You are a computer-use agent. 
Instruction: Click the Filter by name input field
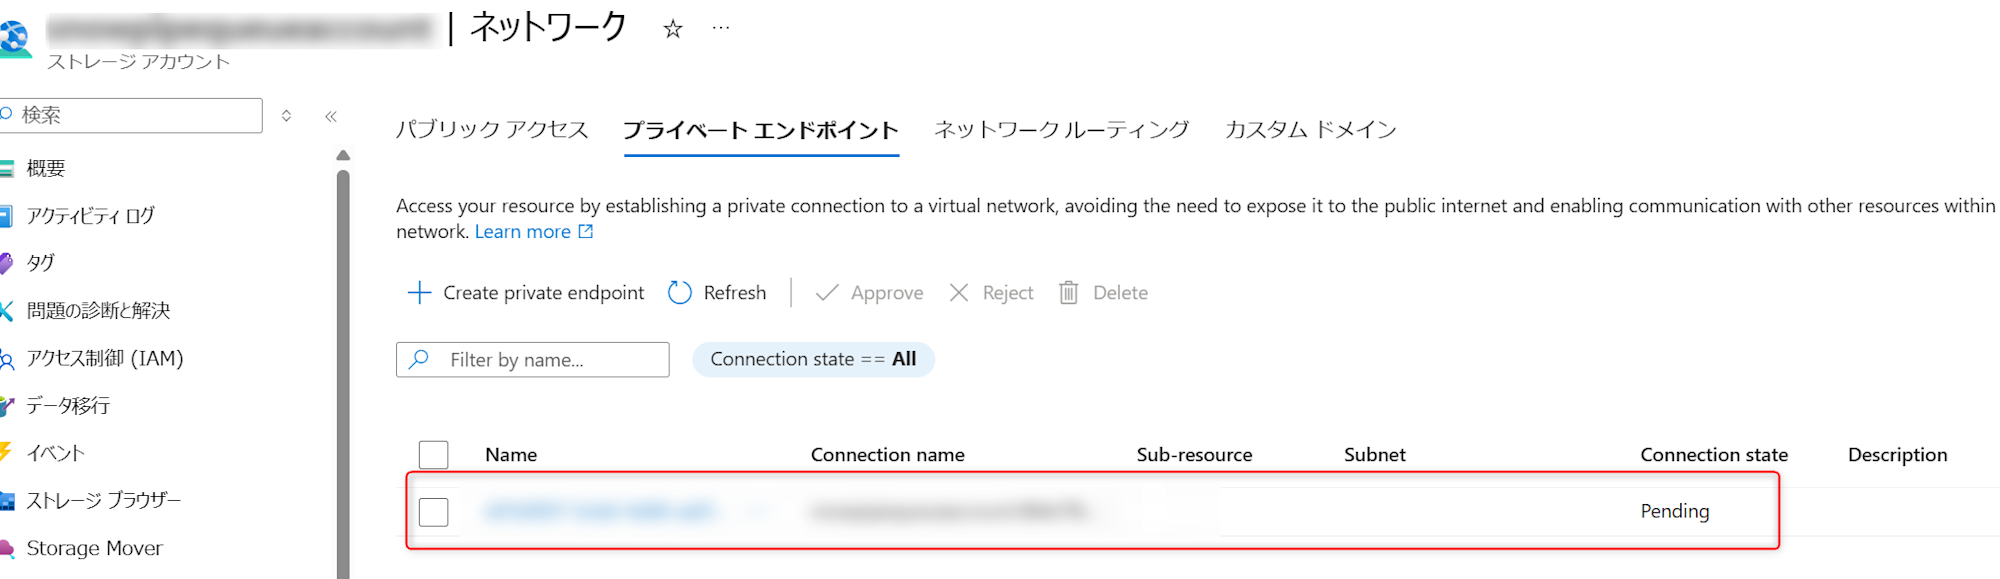[x=545, y=360]
